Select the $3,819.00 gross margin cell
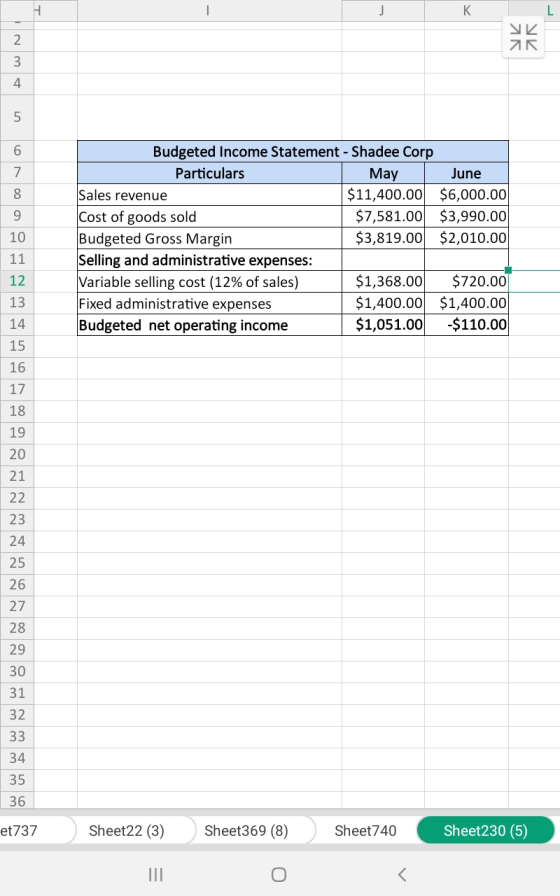560x896 pixels. coord(383,238)
